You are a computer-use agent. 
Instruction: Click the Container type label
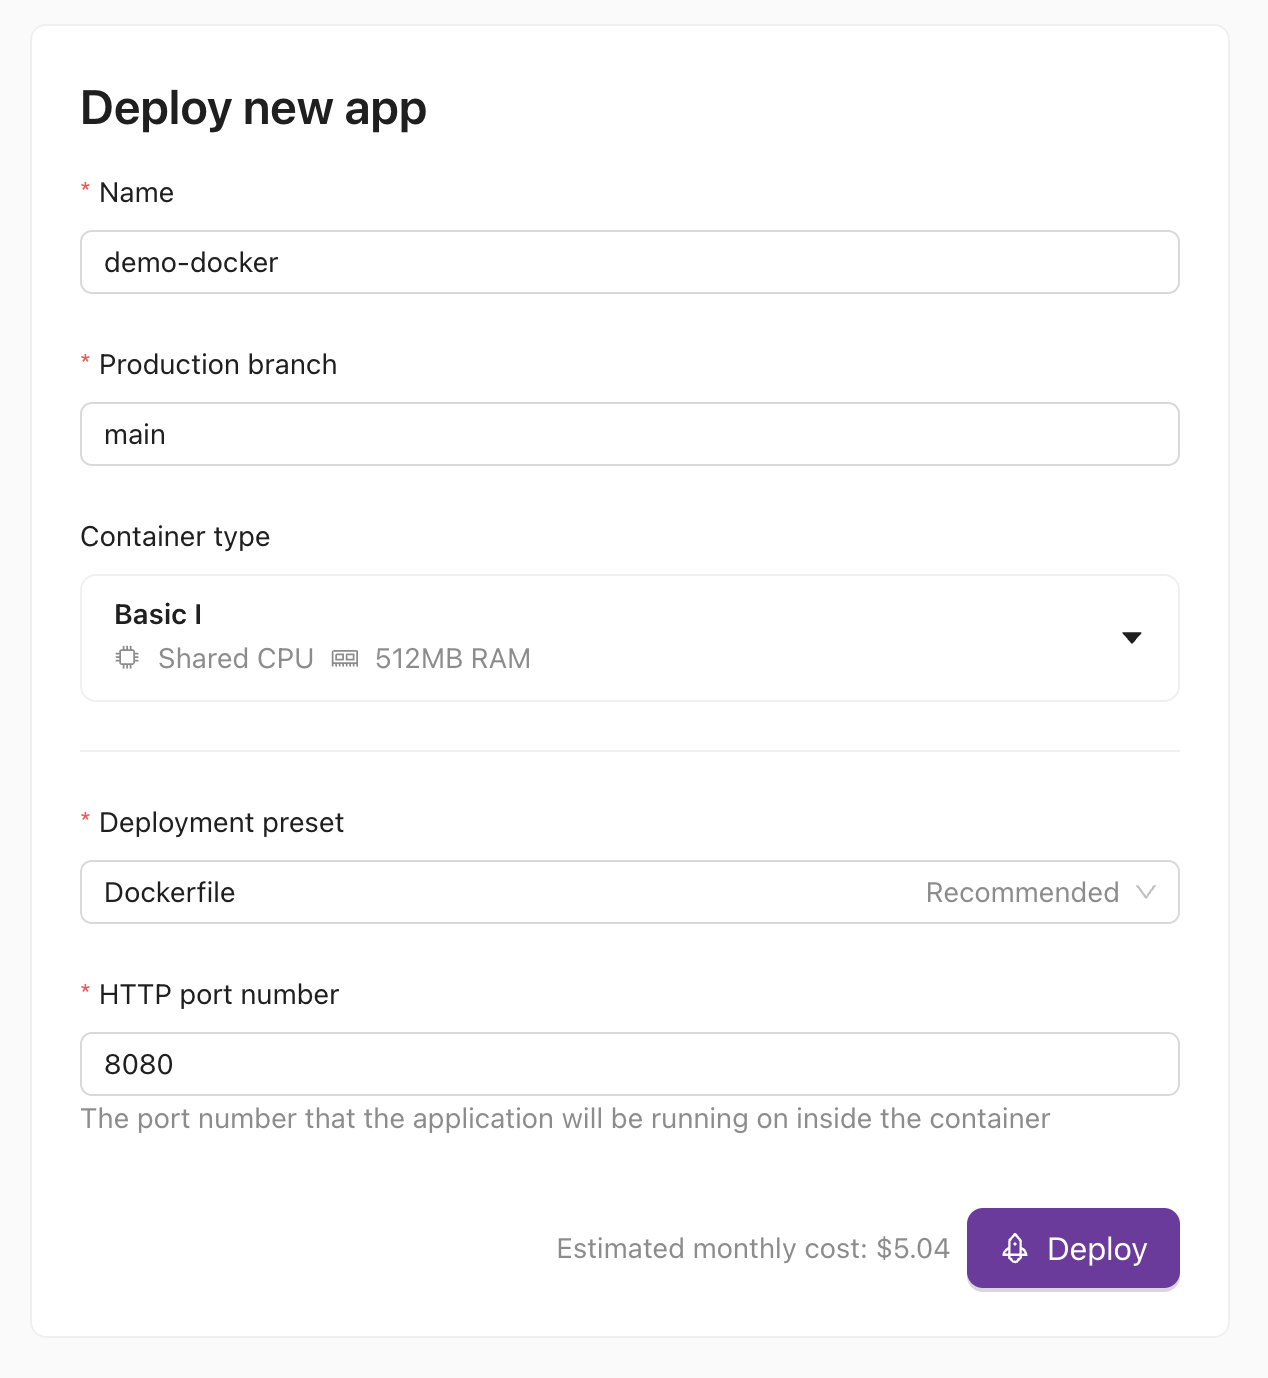tap(175, 537)
